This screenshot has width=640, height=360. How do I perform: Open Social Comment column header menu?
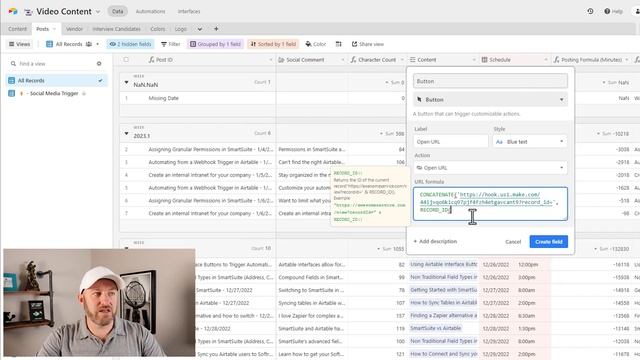pos(311,60)
